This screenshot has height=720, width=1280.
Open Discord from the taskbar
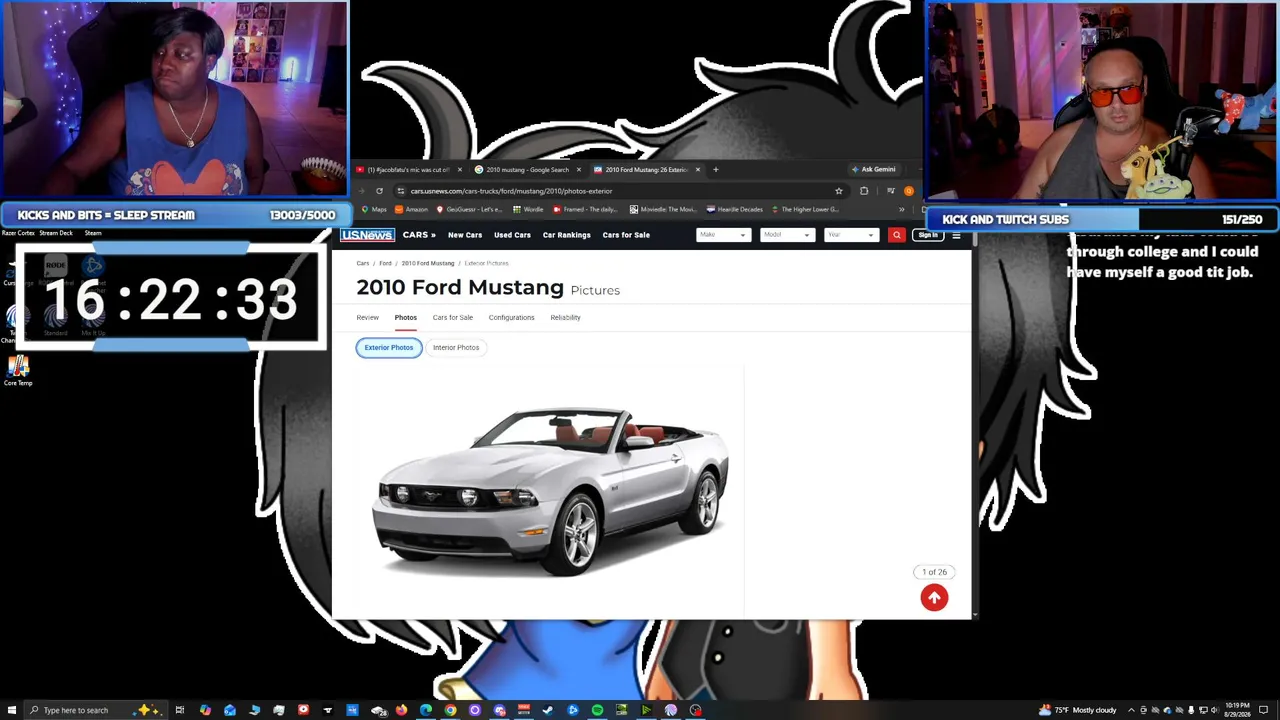(499, 710)
